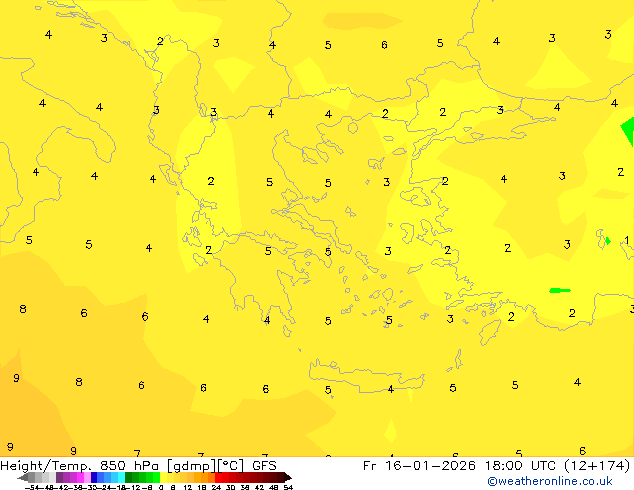Pick the bright yellow swatch above the 0 label
Viewport: 634px width, 490px height.
click(163, 477)
